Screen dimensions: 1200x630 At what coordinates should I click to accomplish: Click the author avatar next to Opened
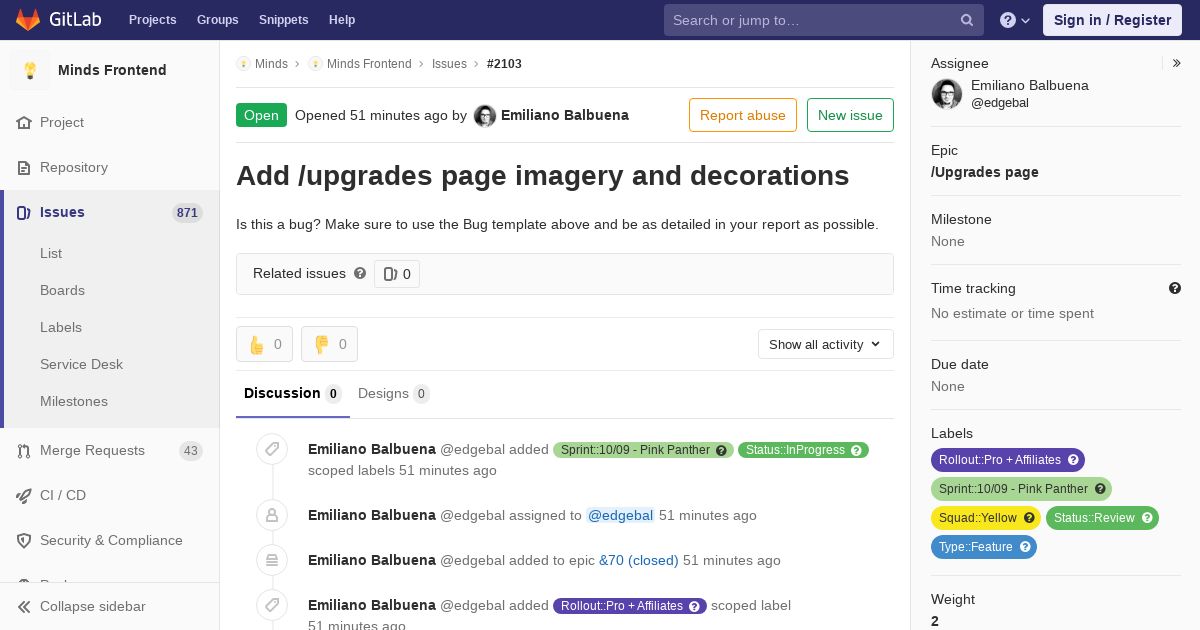click(x=485, y=115)
